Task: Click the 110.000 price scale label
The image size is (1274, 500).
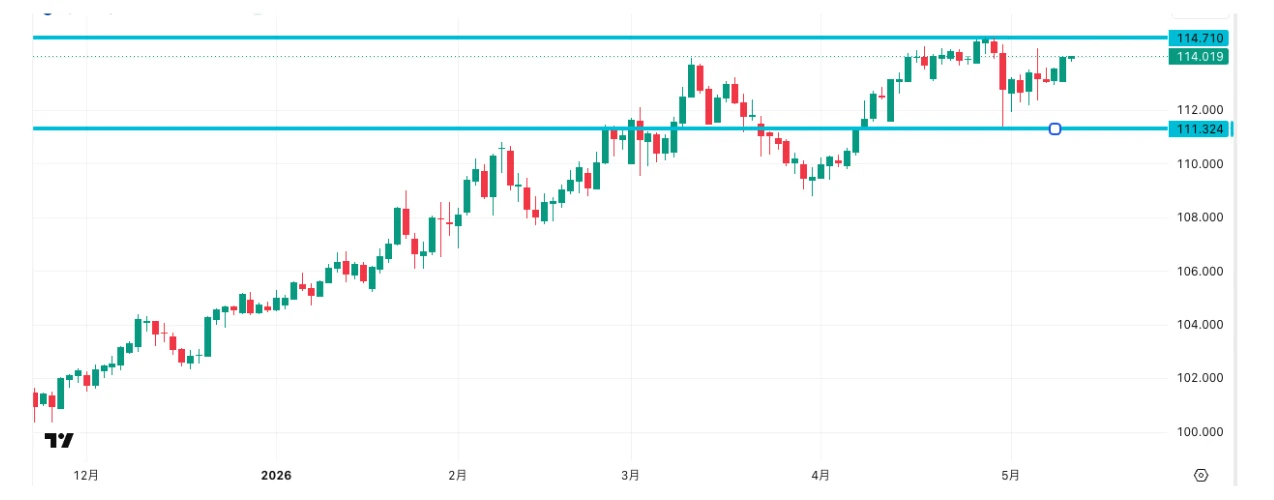Action: tap(1199, 164)
